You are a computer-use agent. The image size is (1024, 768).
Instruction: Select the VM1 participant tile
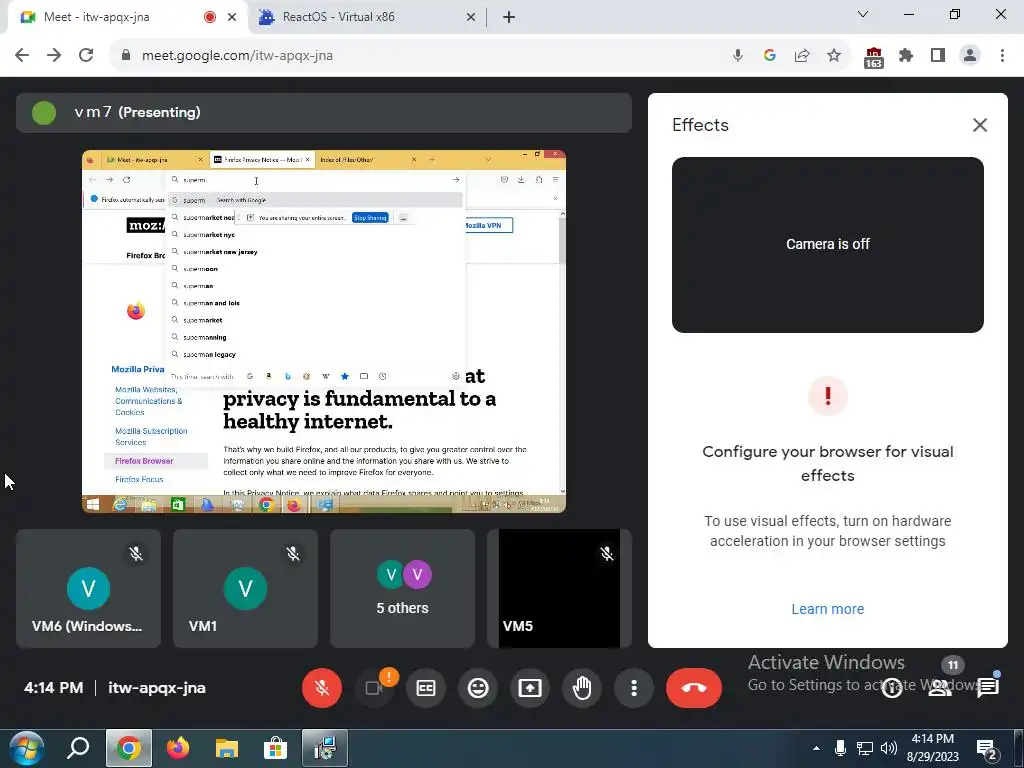click(245, 588)
